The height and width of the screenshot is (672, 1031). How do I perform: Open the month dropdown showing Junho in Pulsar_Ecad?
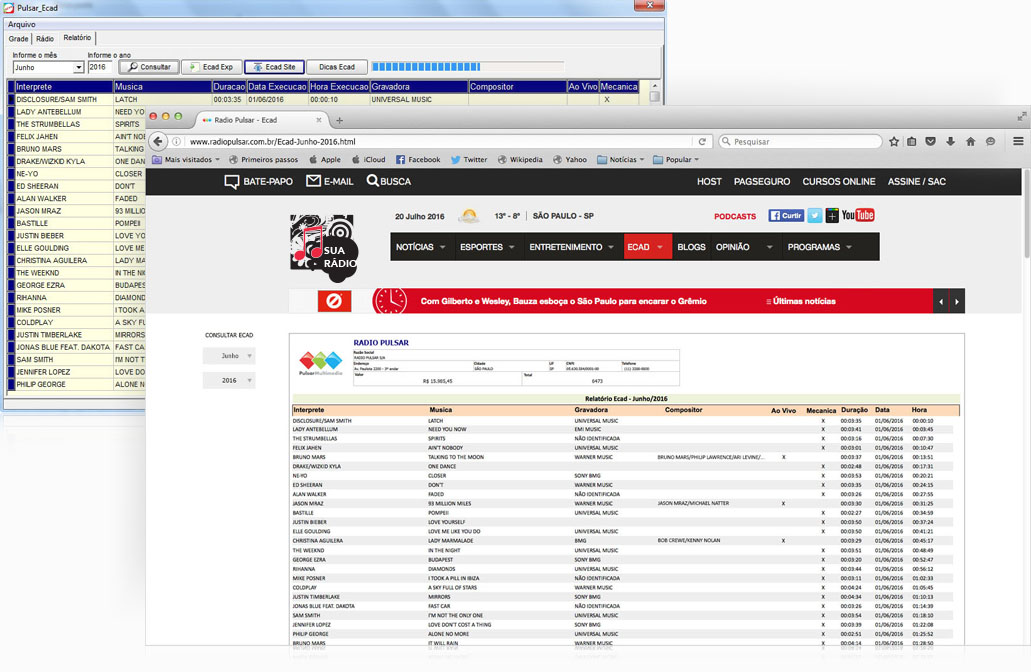pos(48,68)
